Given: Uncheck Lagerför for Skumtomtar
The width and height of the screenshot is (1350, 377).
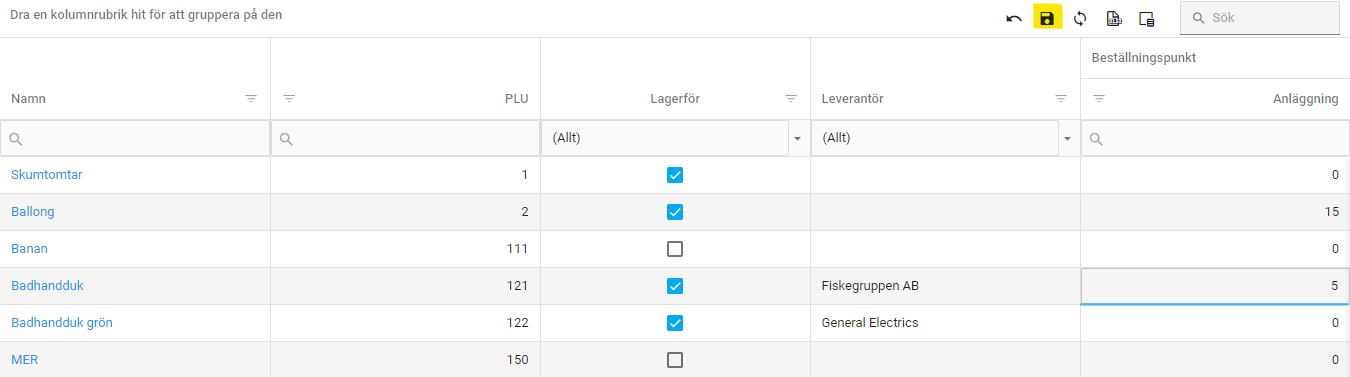Looking at the screenshot, I should pos(675,175).
